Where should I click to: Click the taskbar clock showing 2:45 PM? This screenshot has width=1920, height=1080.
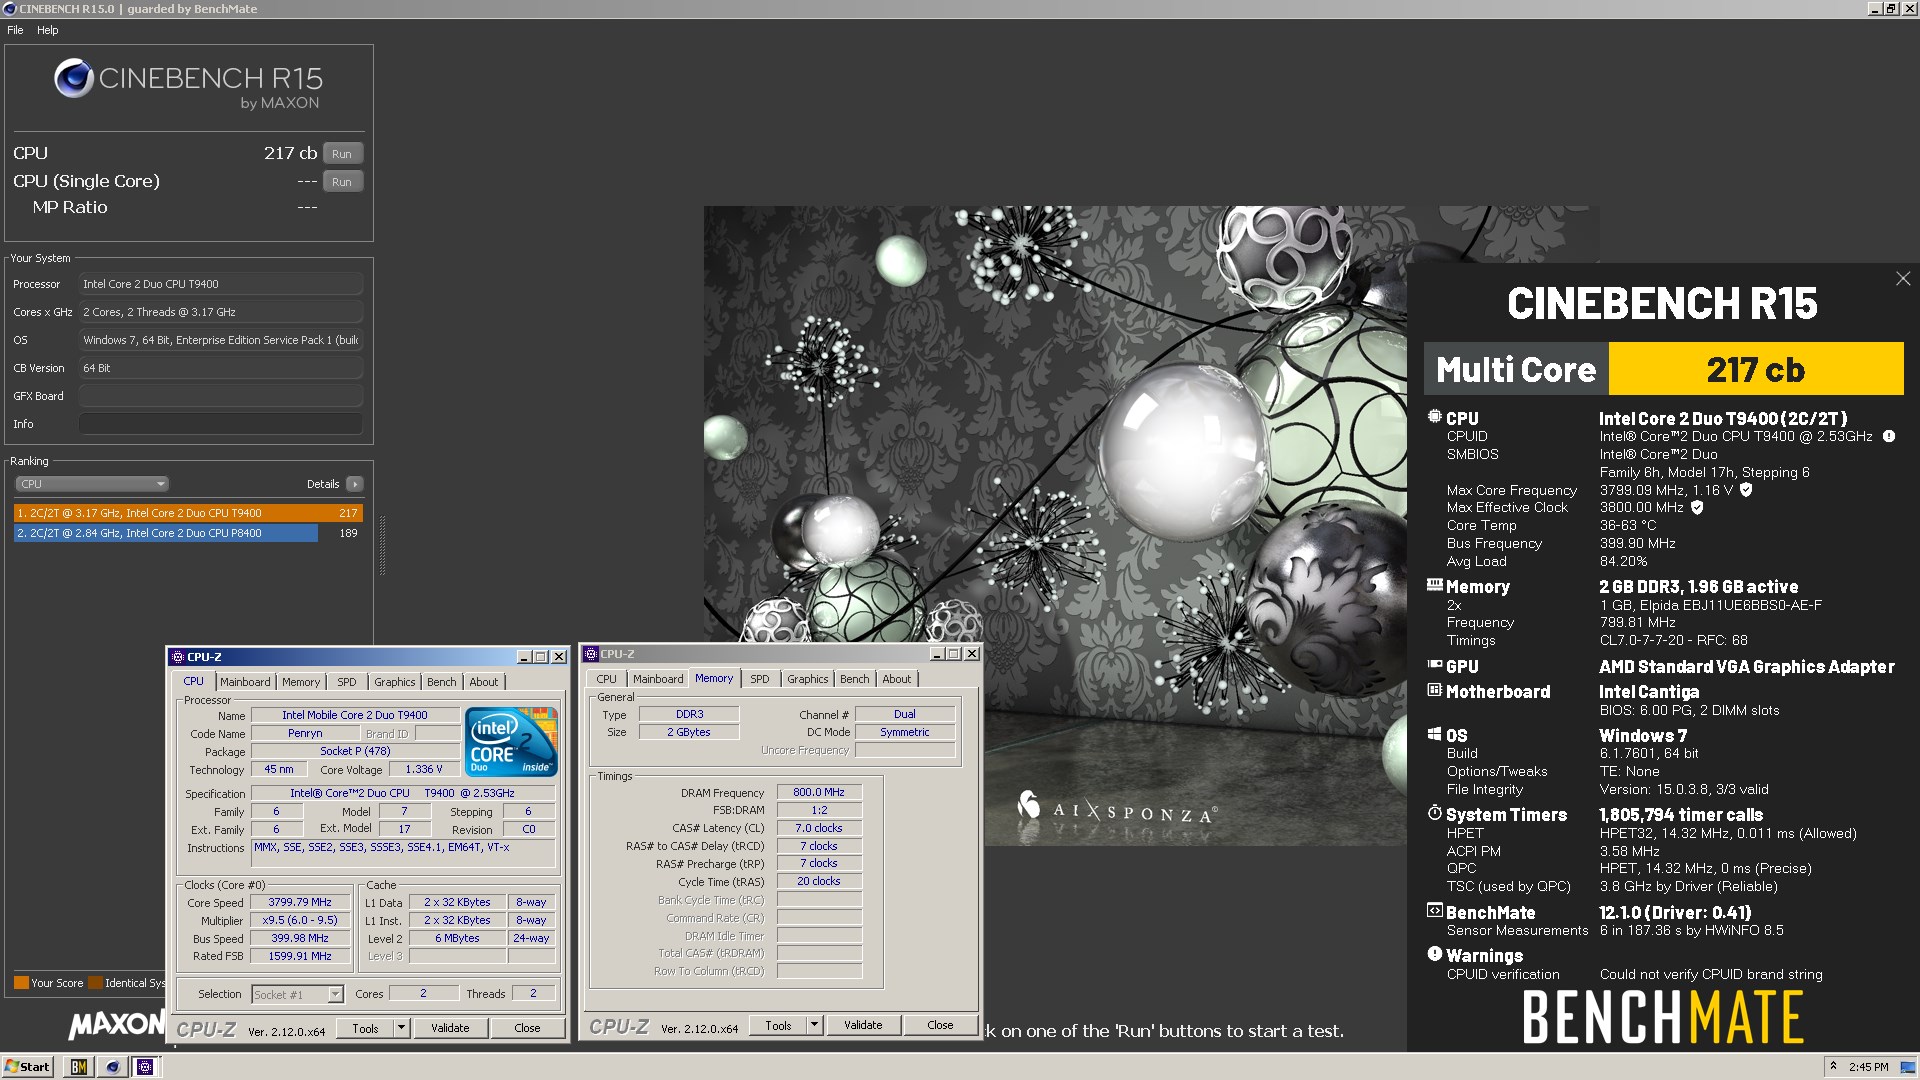point(1869,1067)
